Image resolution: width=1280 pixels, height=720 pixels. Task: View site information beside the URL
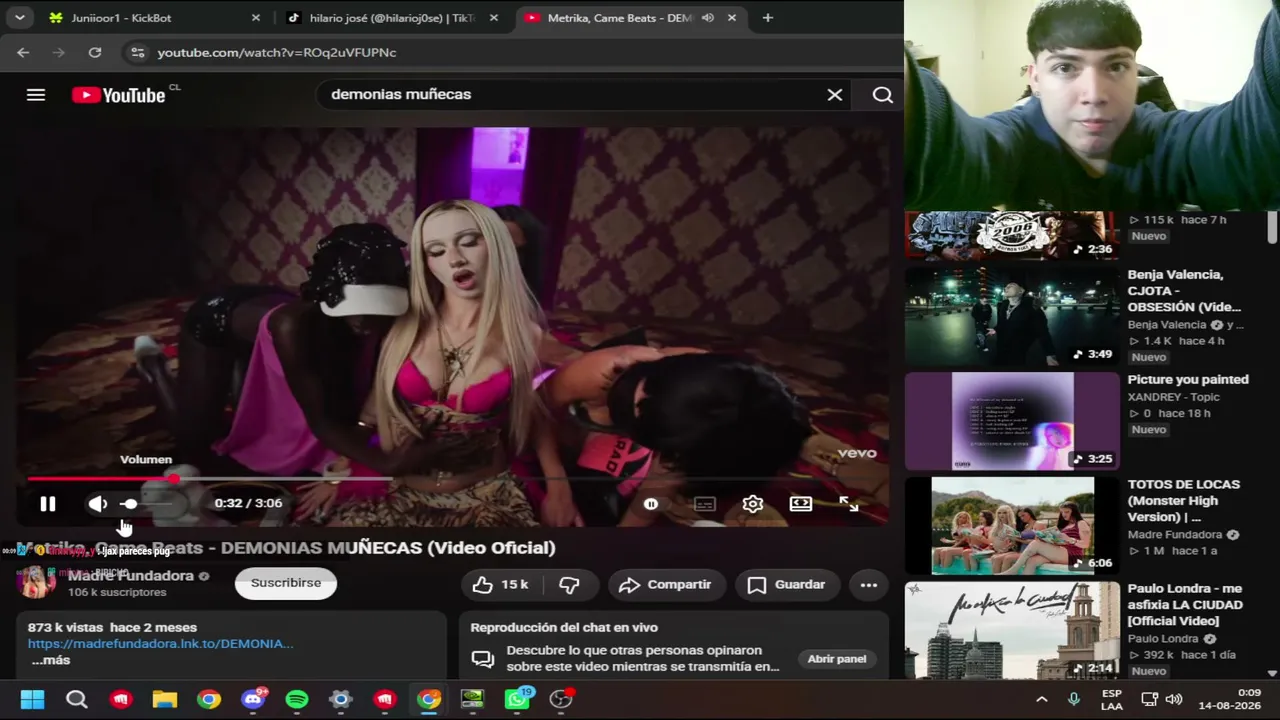[x=138, y=53]
